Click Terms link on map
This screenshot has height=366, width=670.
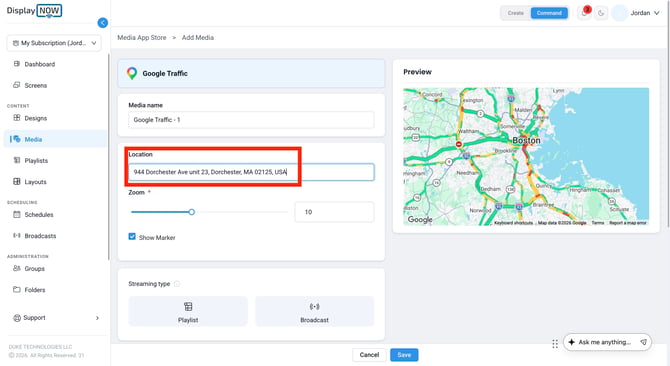tap(598, 223)
